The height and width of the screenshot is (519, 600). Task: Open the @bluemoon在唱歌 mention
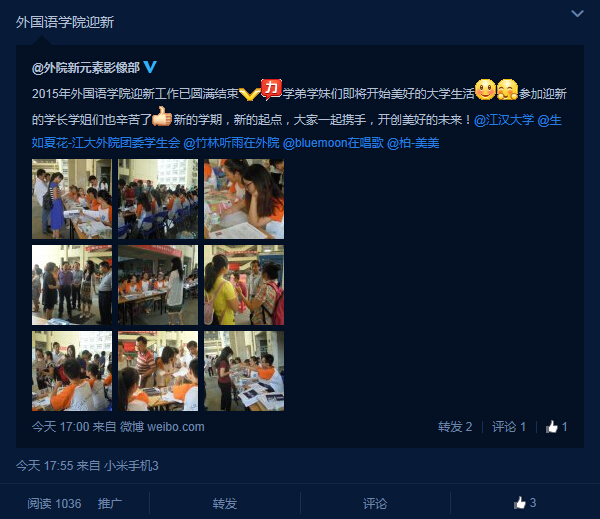(333, 143)
